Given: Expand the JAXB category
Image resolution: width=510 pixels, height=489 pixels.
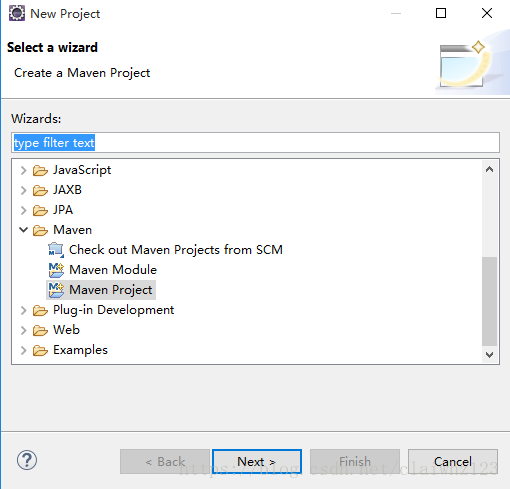Looking at the screenshot, I should coord(23,190).
